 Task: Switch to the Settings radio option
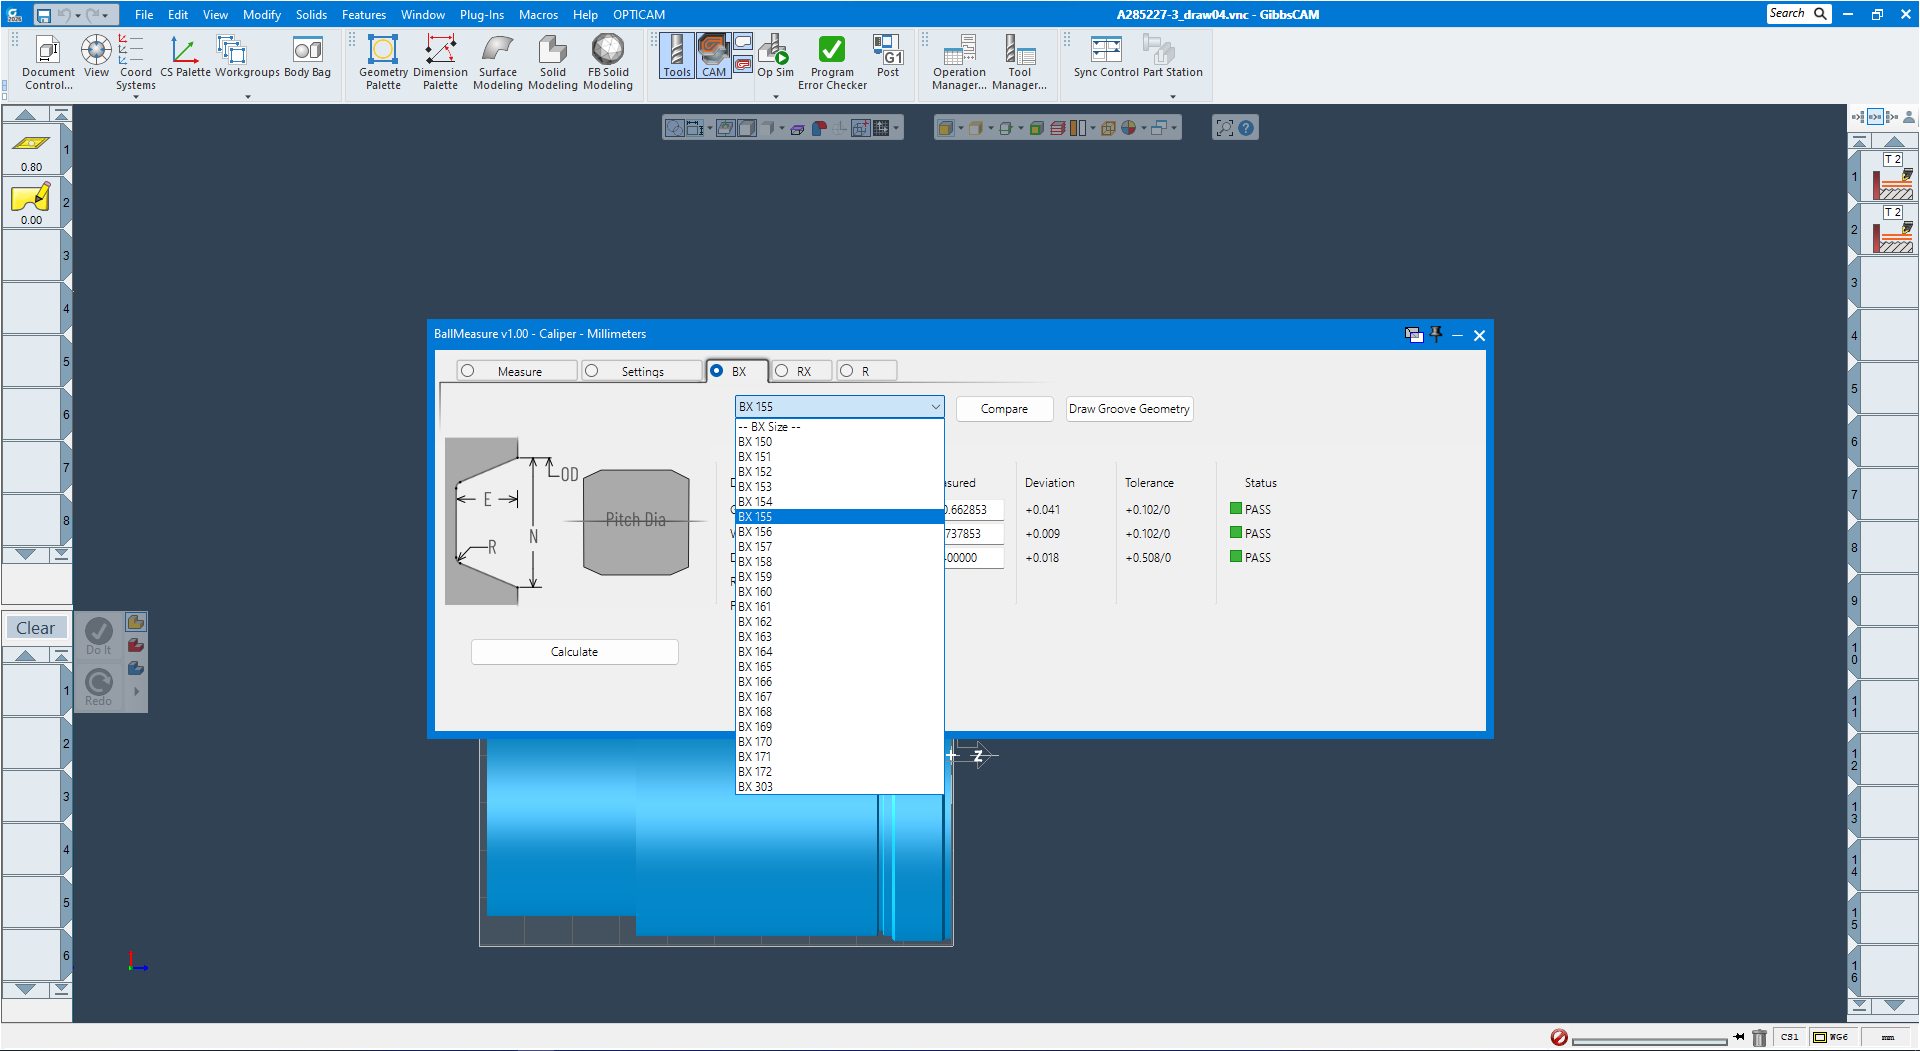[593, 370]
